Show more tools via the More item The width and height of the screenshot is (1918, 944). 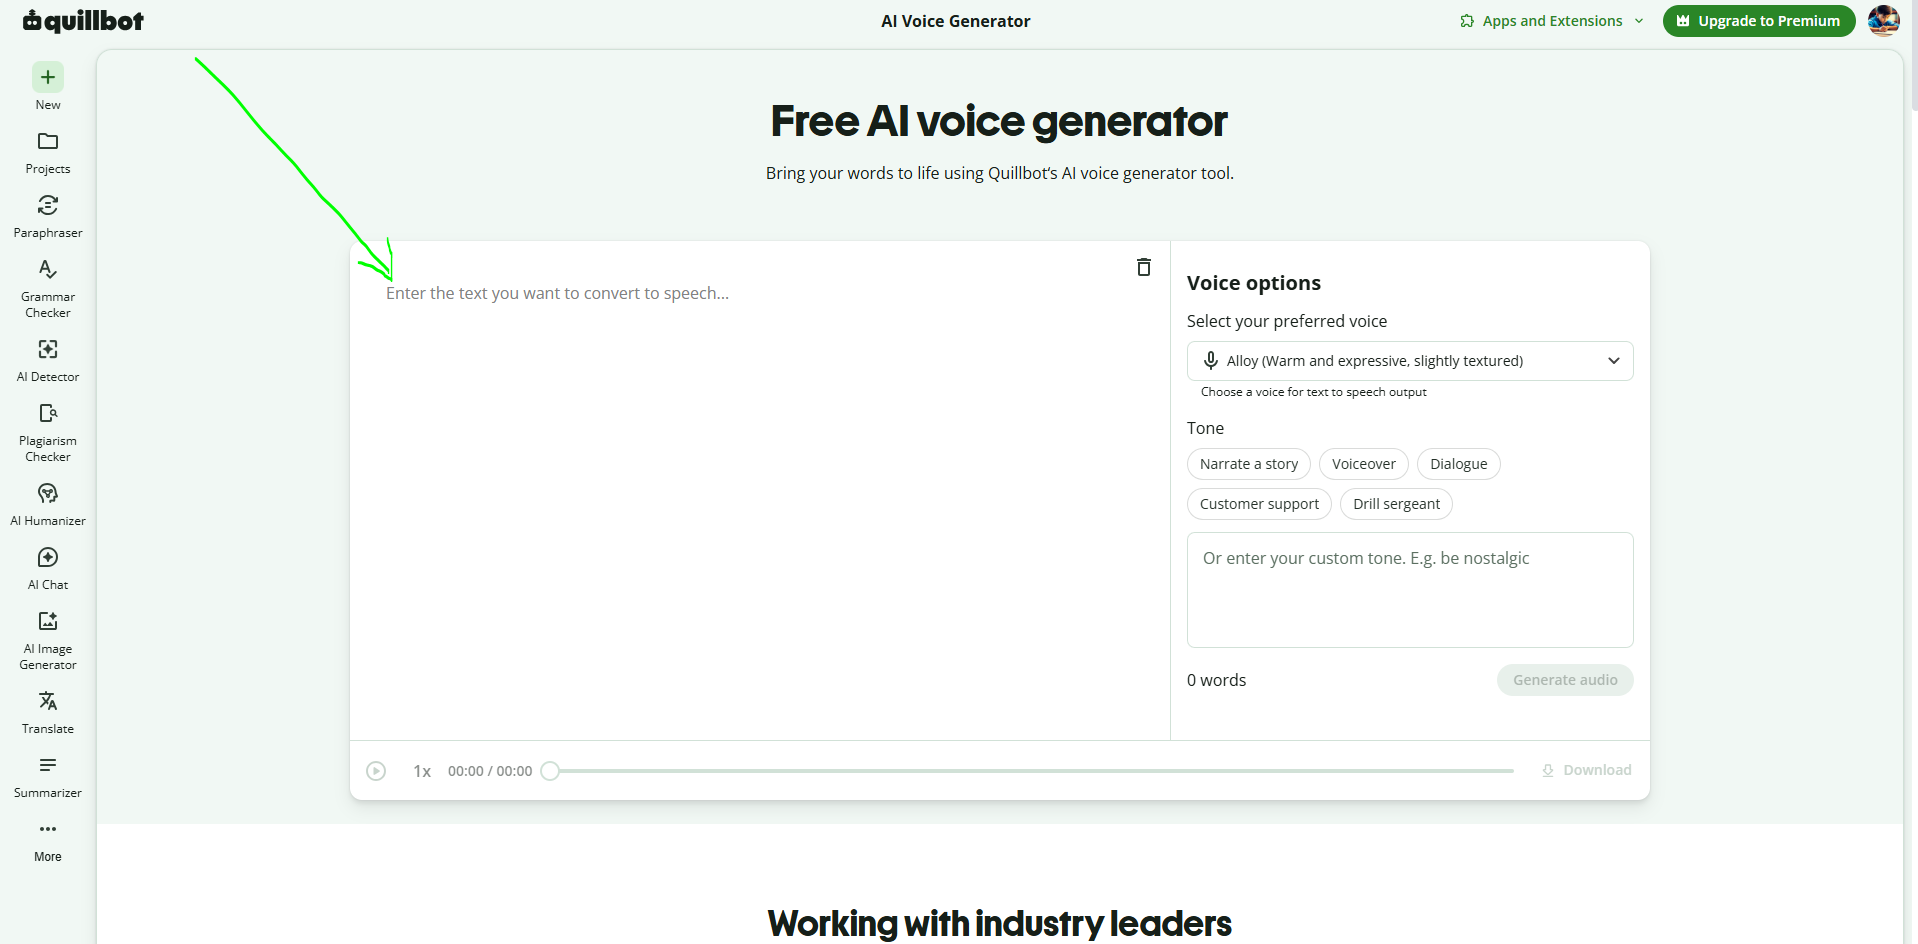point(48,840)
